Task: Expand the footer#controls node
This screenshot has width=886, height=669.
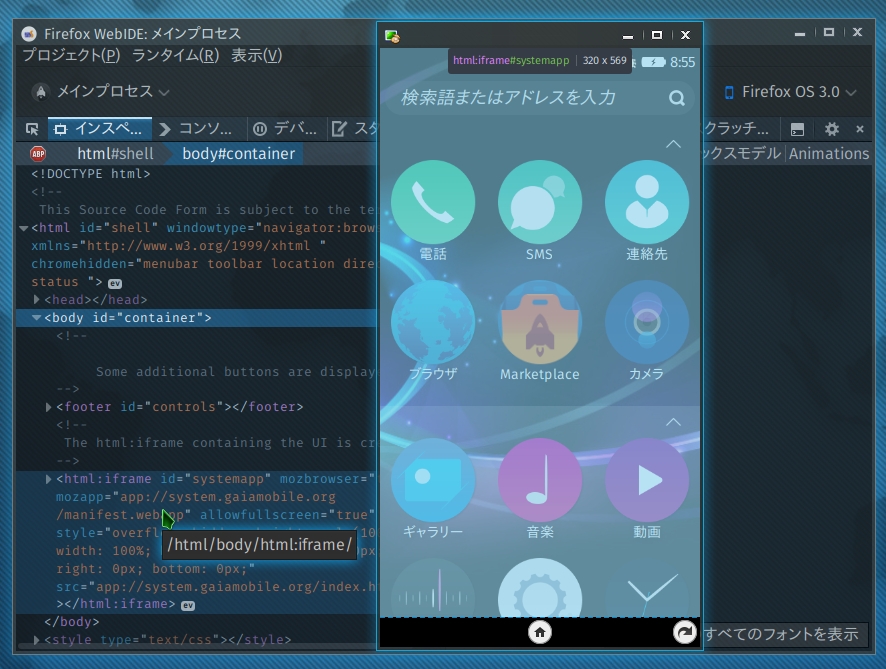Action: [x=49, y=407]
